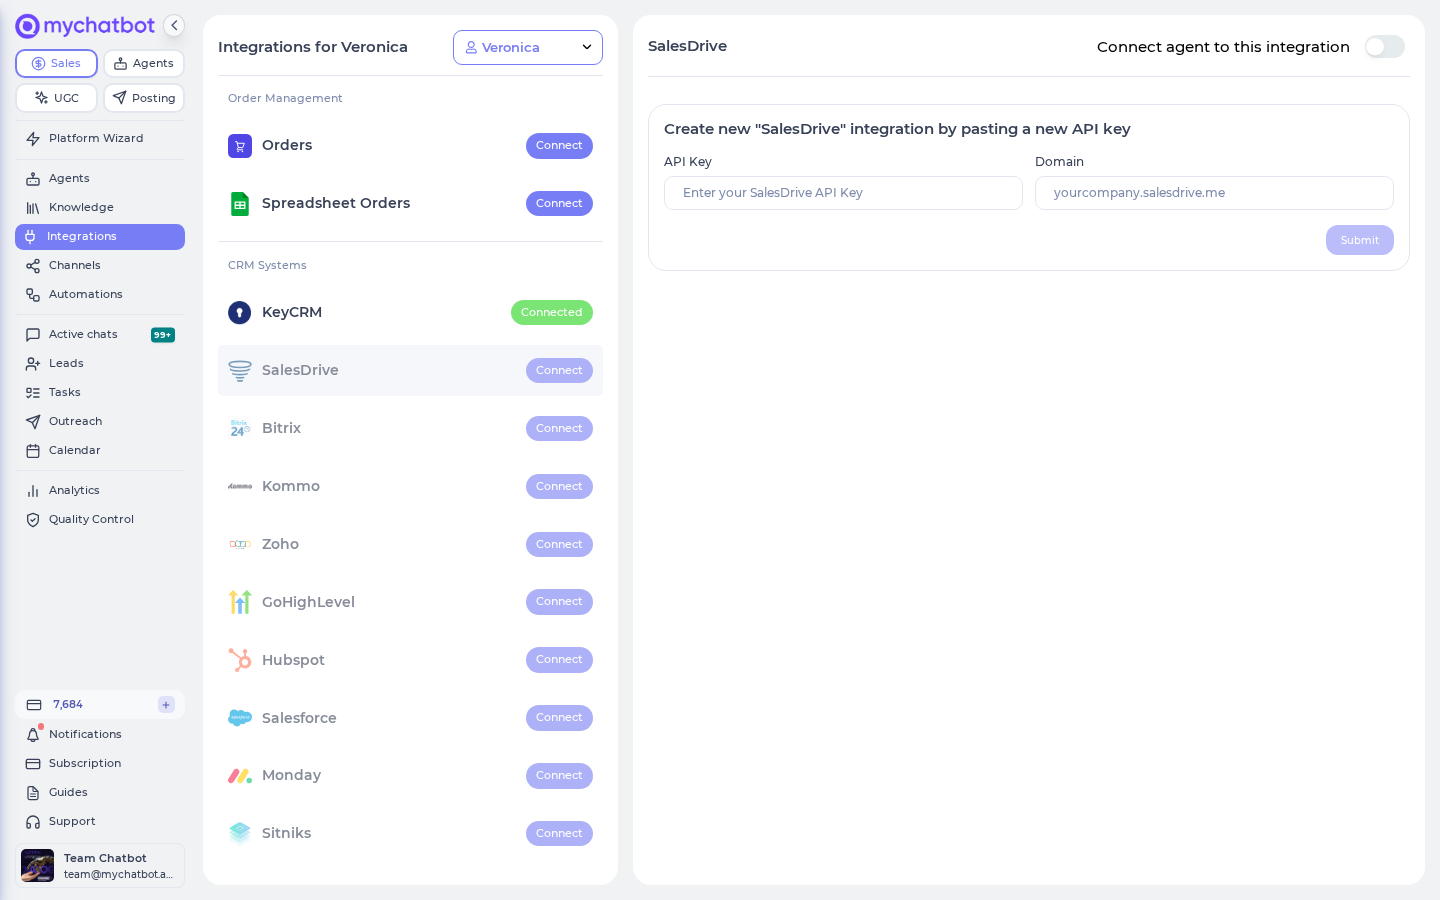This screenshot has height=900, width=1440.
Task: Click the Team Chatbot avatar thumbnail
Action: pyautogui.click(x=38, y=866)
